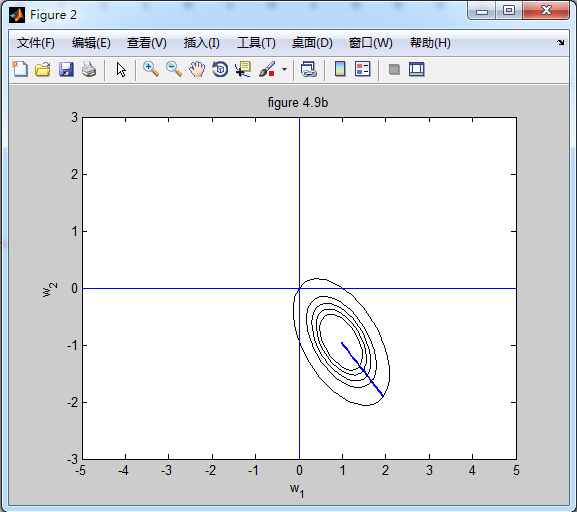Screen dimensions: 577x512
Task: Click the Hide Plot Tools icon
Action: point(394,69)
